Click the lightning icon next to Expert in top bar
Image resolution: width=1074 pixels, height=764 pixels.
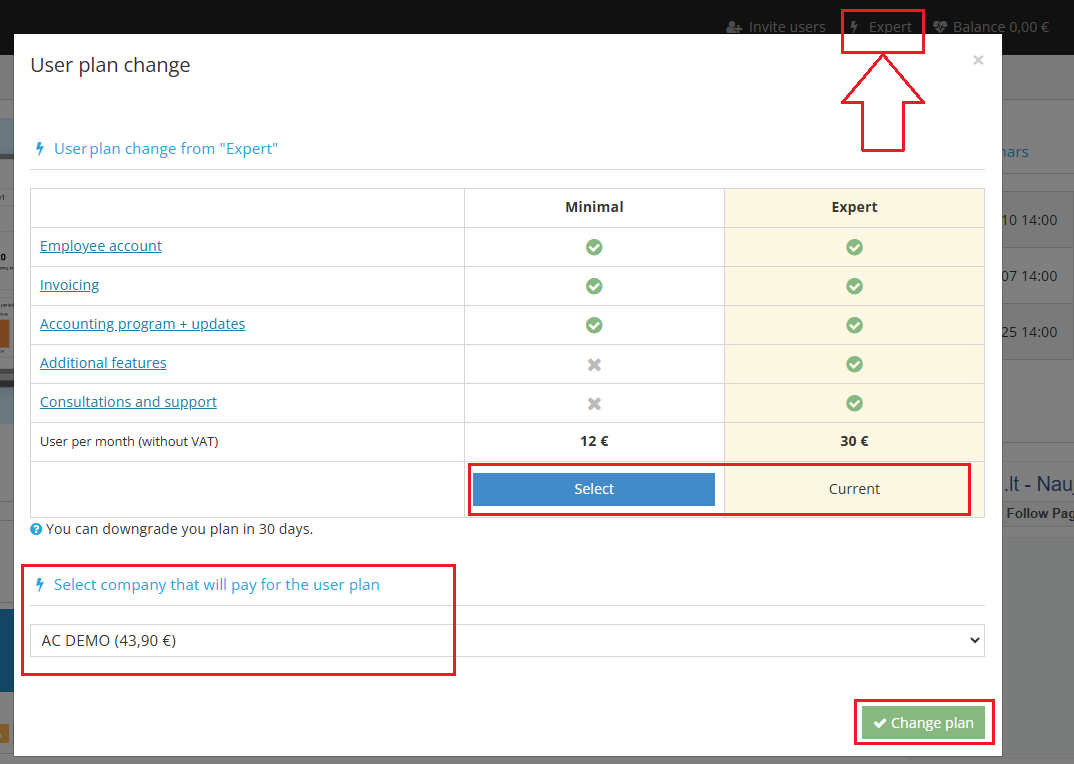(x=855, y=26)
